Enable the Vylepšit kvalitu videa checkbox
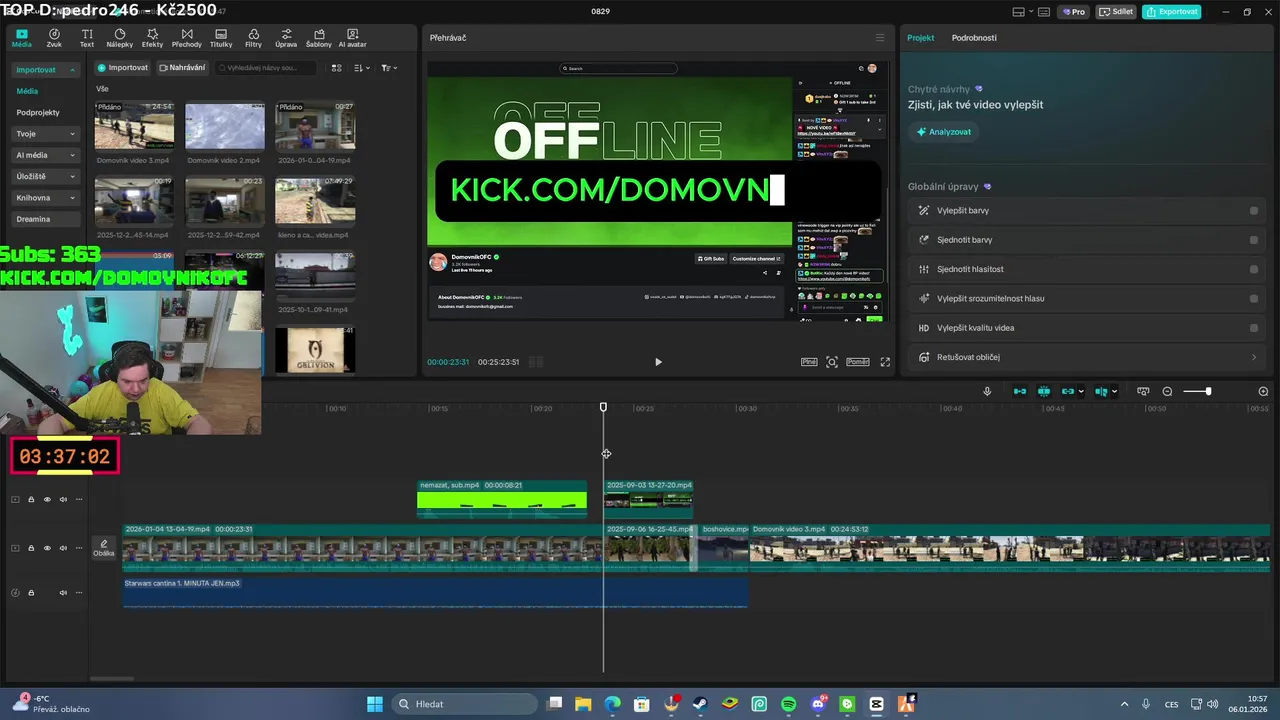 pyautogui.click(x=1254, y=328)
